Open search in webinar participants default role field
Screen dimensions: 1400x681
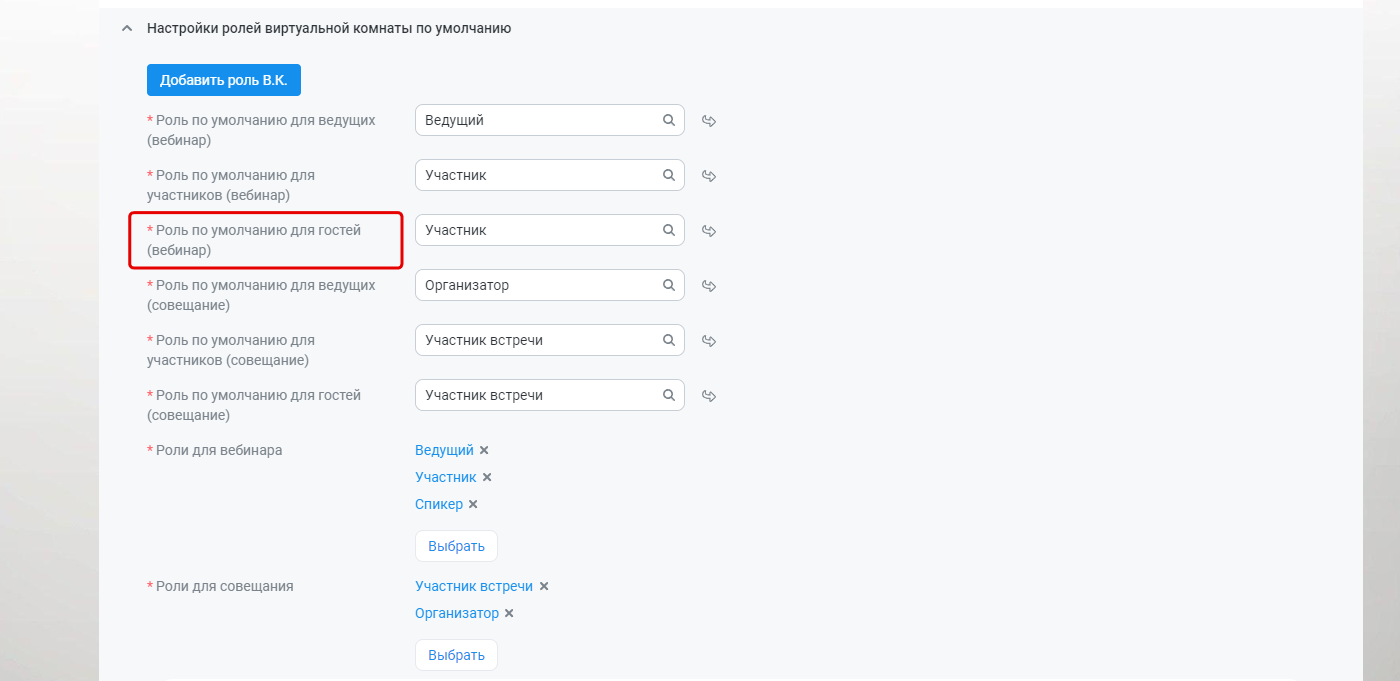(x=669, y=175)
